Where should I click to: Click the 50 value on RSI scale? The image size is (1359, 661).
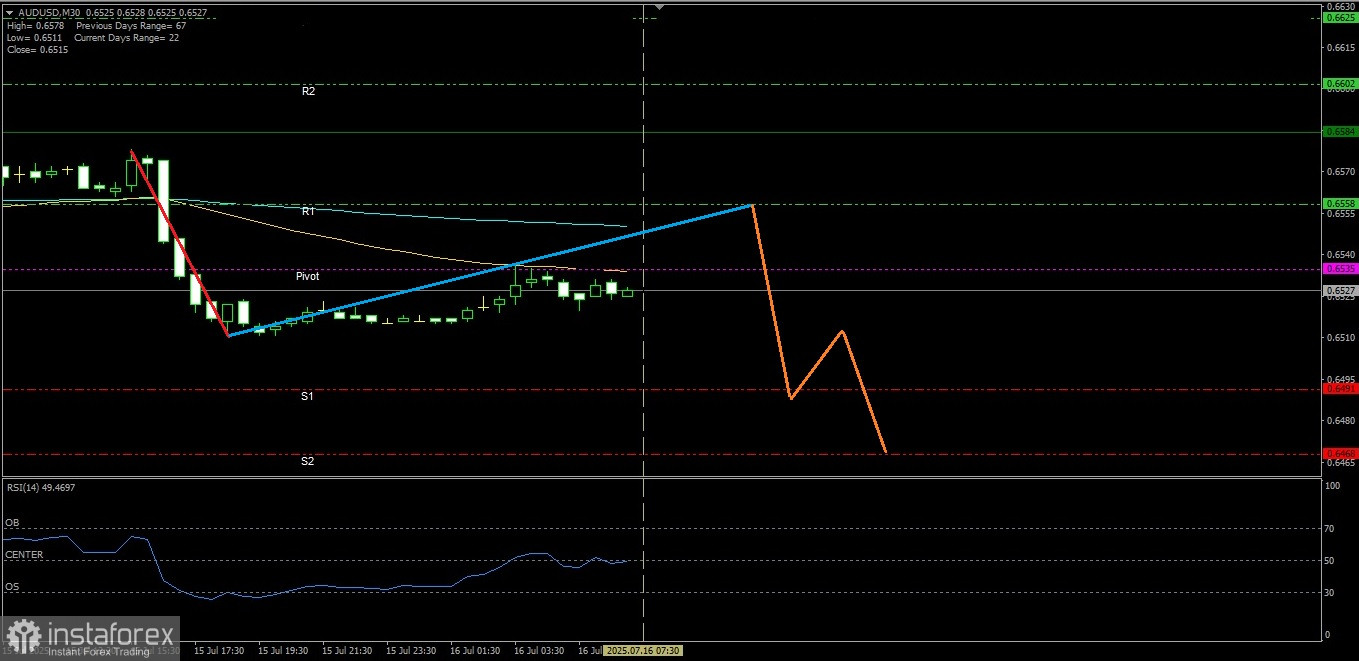tap(1330, 561)
